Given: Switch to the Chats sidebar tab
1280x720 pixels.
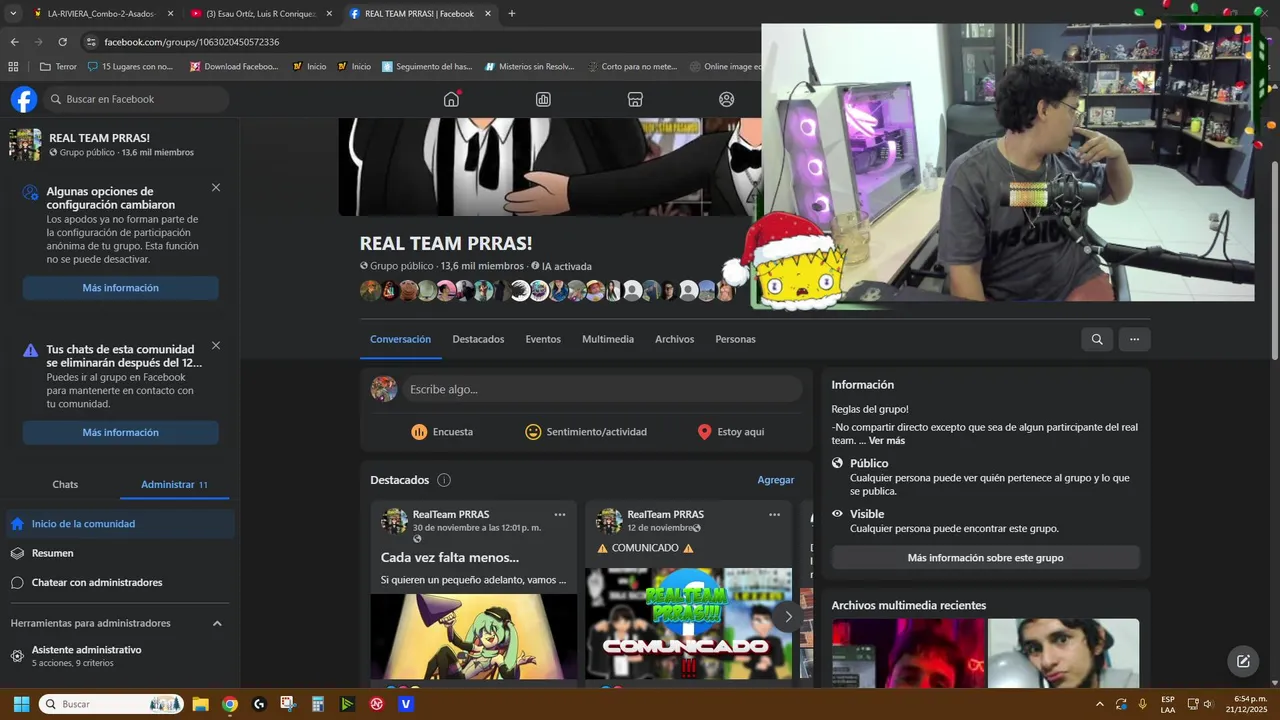Looking at the screenshot, I should 65,484.
